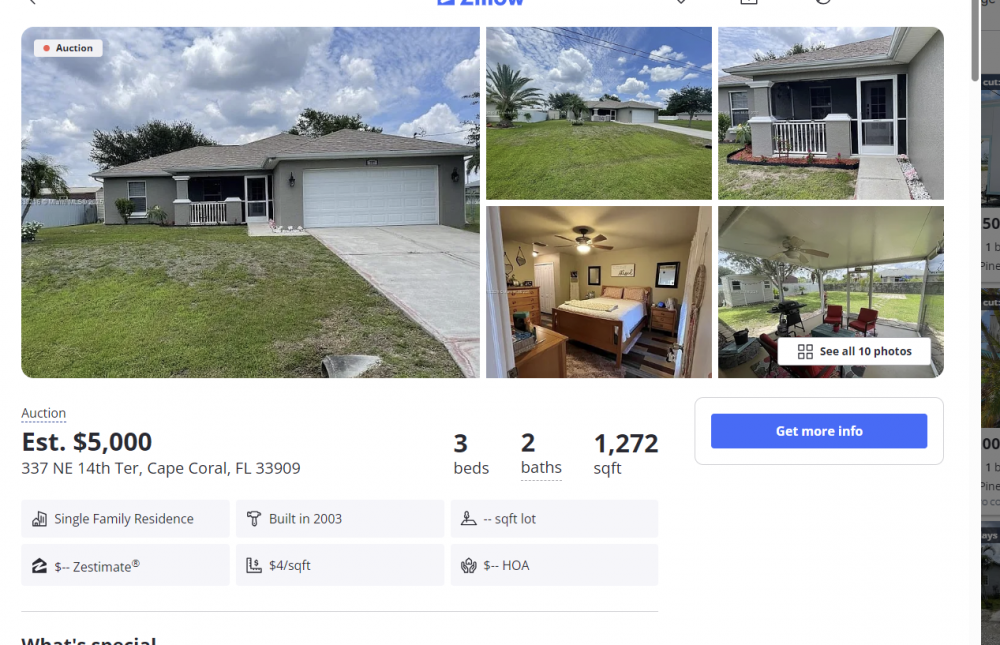
Task: Click the price-per-sqft ruler icon
Action: click(254, 565)
